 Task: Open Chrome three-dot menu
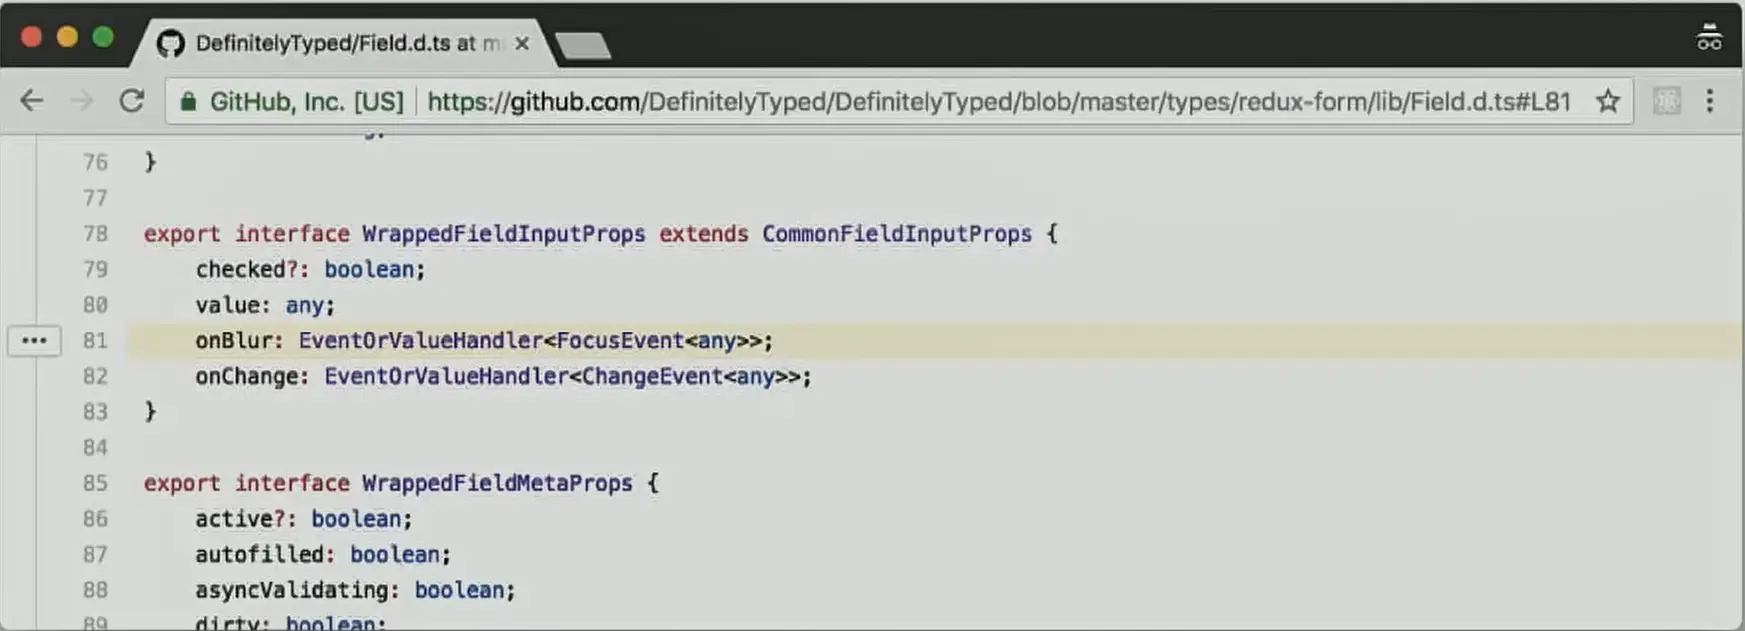(x=1710, y=101)
